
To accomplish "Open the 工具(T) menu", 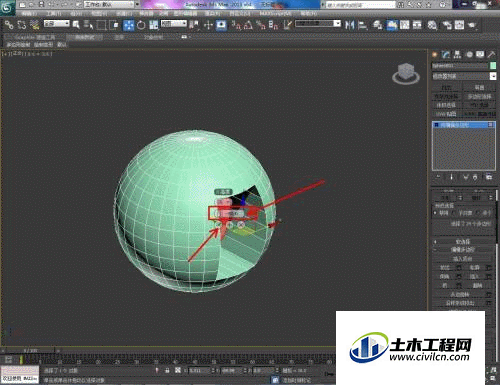I will click(x=54, y=14).
